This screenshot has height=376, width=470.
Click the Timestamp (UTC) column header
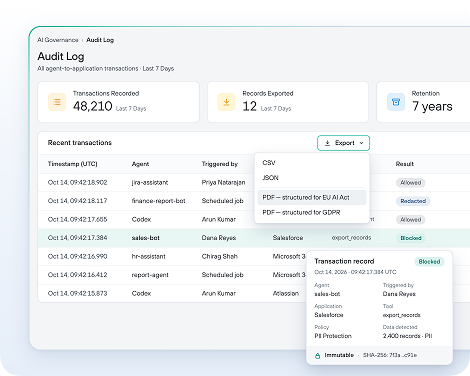pyautogui.click(x=73, y=164)
